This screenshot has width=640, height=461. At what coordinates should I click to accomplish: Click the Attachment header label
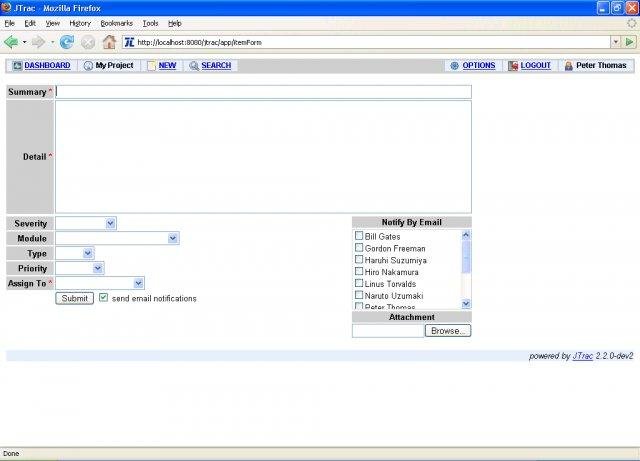[412, 317]
